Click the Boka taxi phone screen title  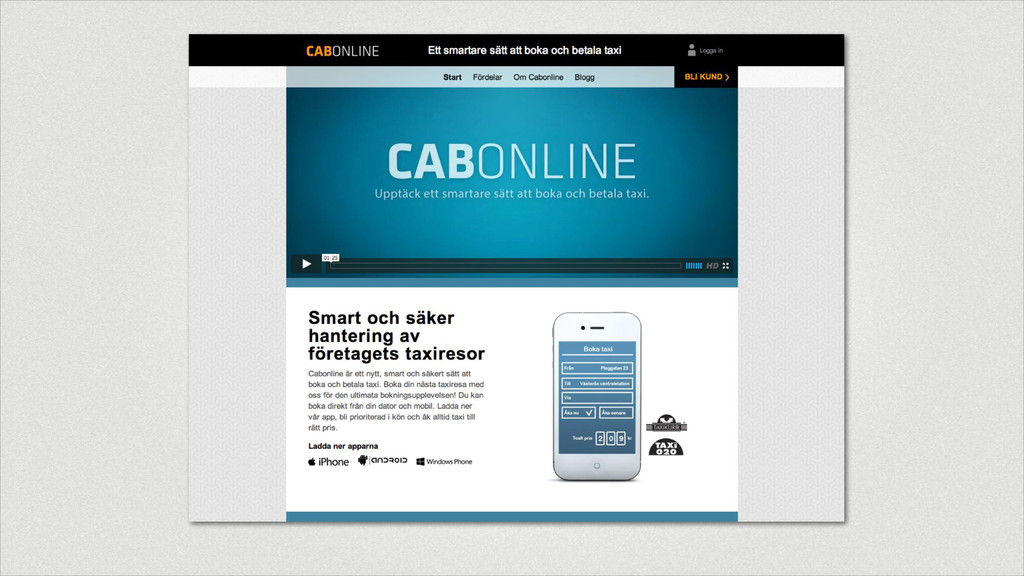tap(598, 349)
